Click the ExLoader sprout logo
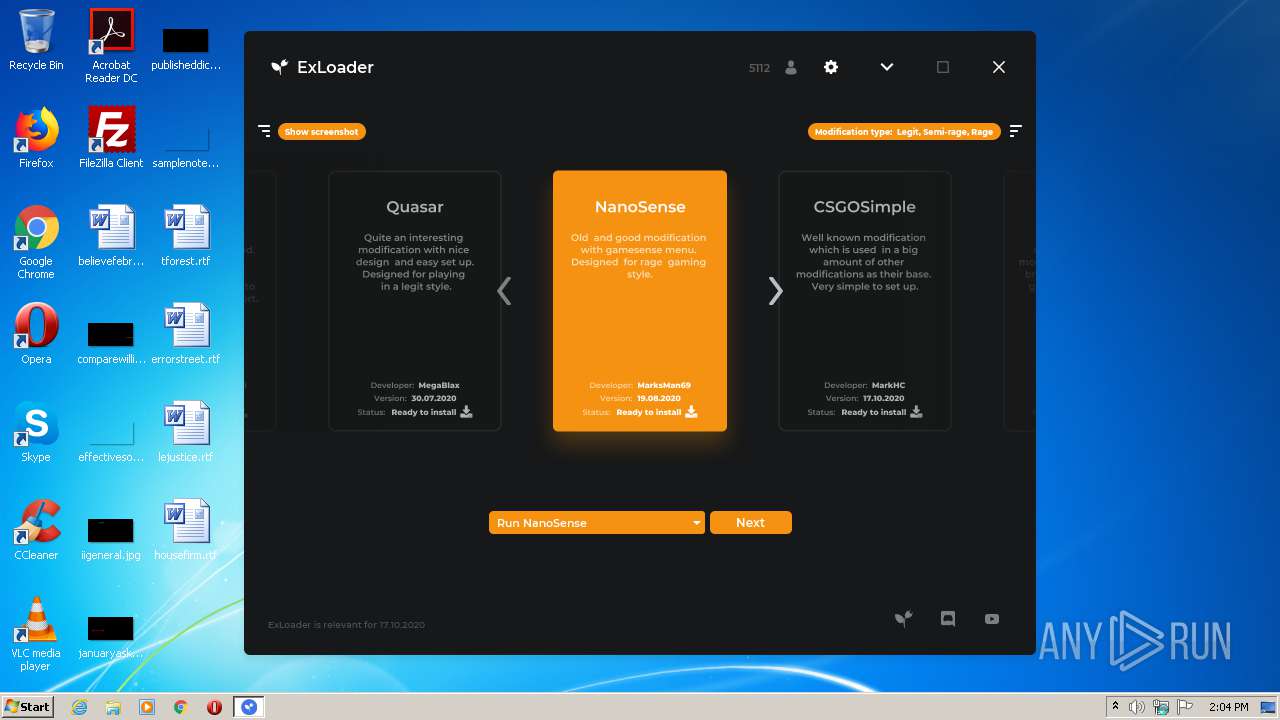Image resolution: width=1280 pixels, height=720 pixels. tap(280, 67)
